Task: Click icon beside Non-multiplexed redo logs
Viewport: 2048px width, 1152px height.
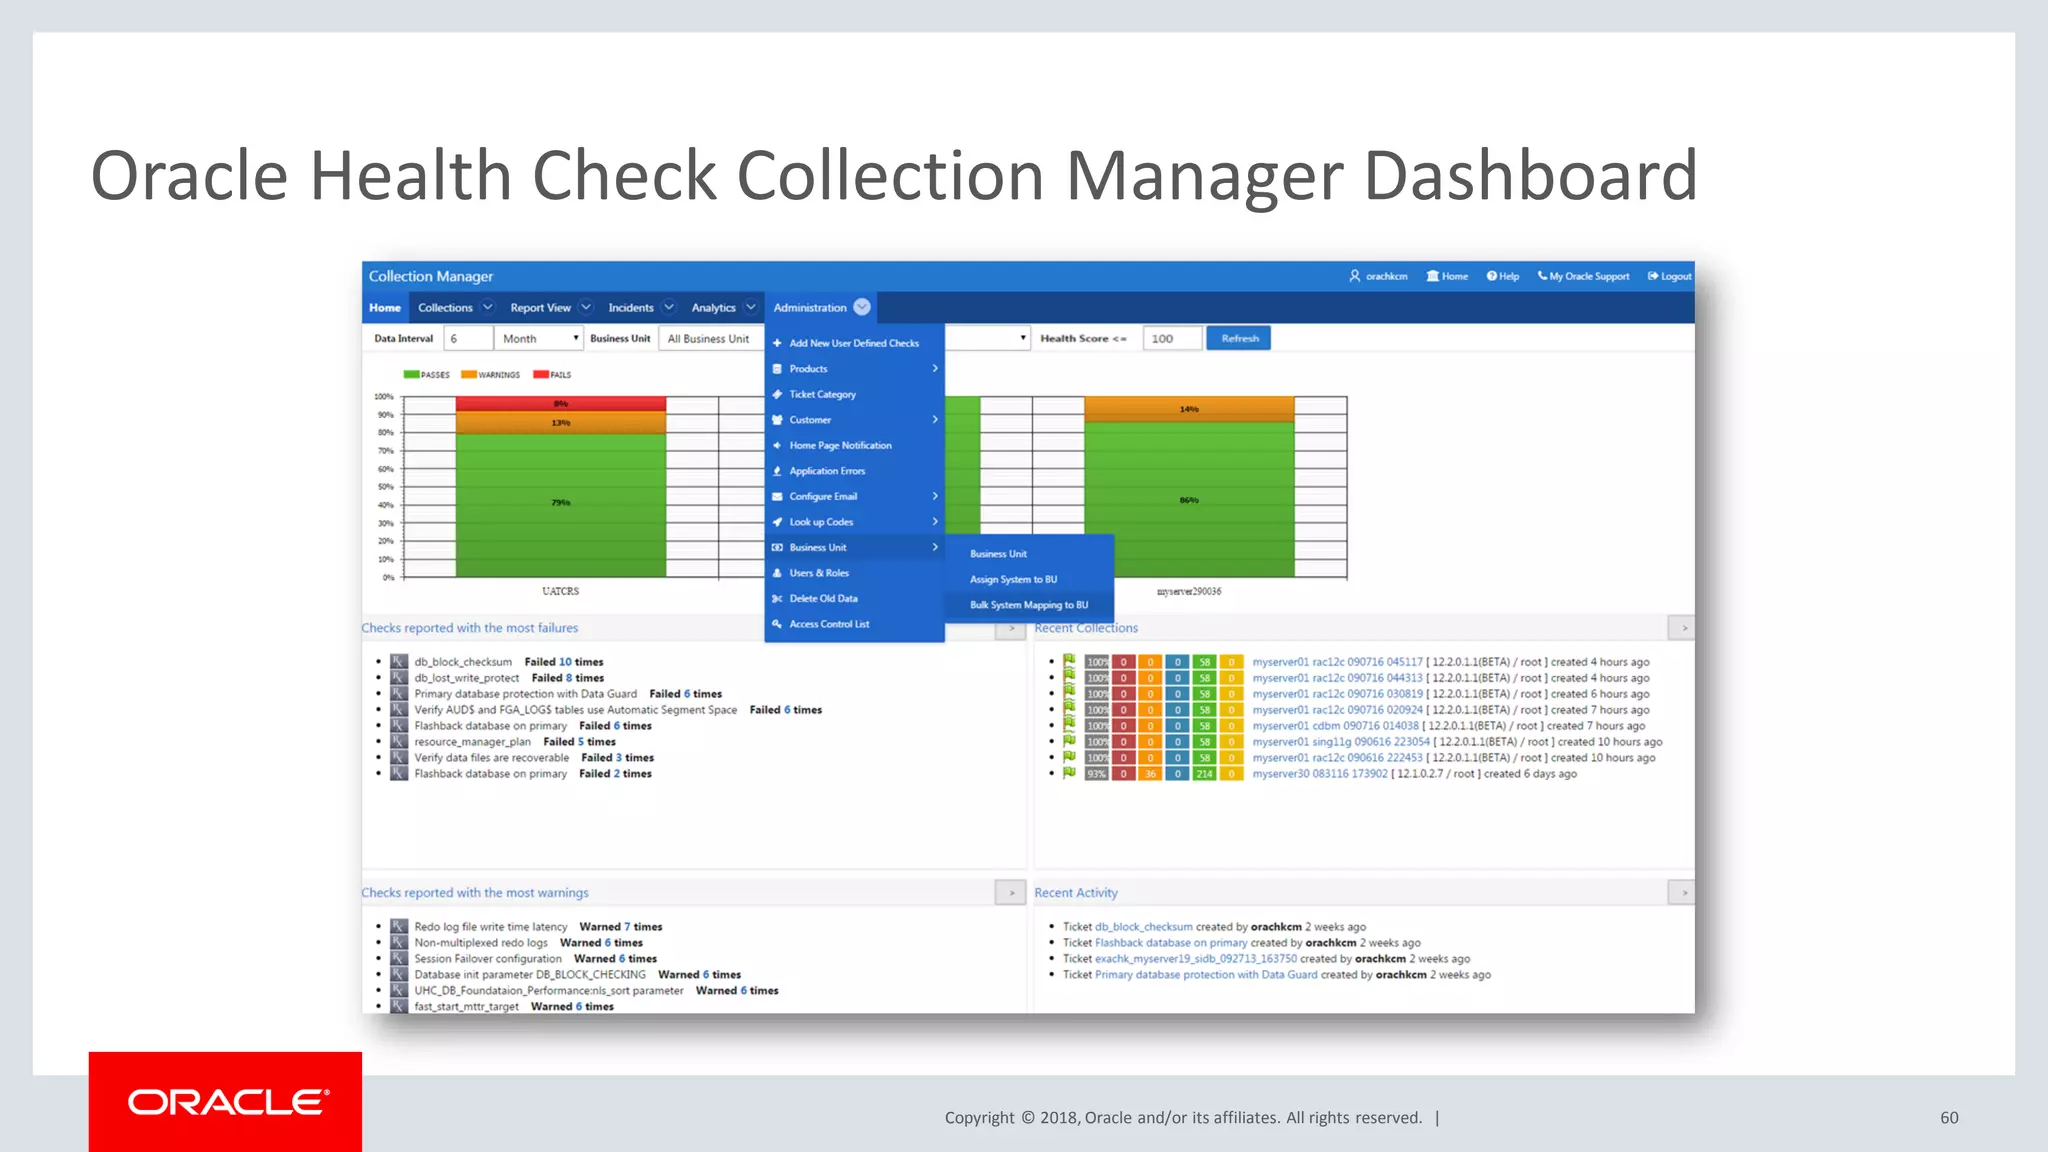Action: (399, 943)
